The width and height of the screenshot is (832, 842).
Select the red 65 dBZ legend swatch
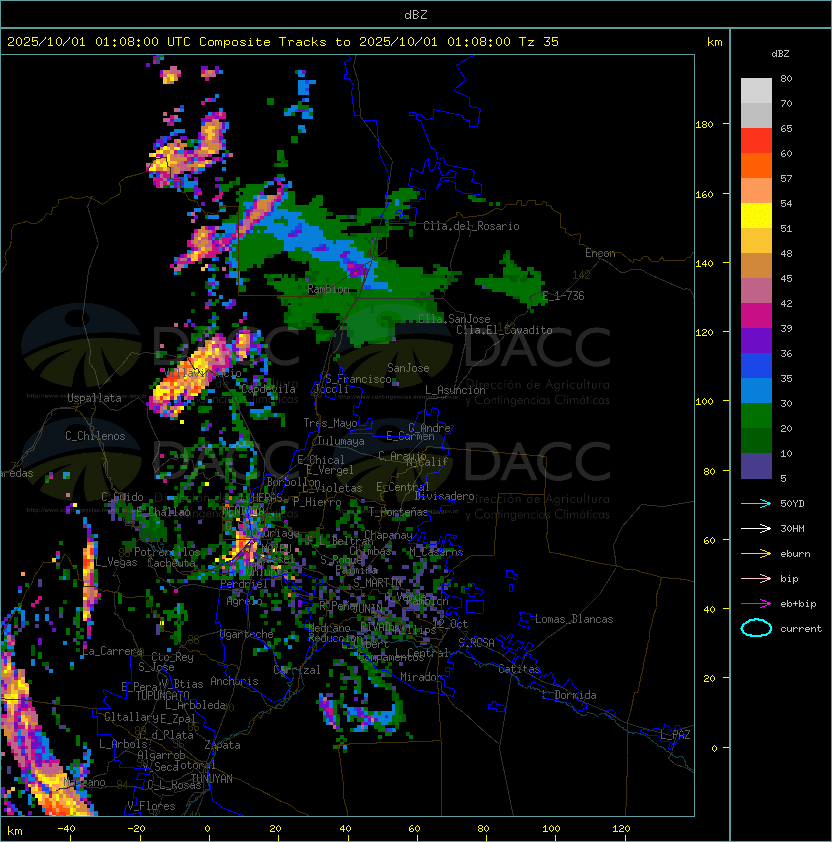click(756, 140)
